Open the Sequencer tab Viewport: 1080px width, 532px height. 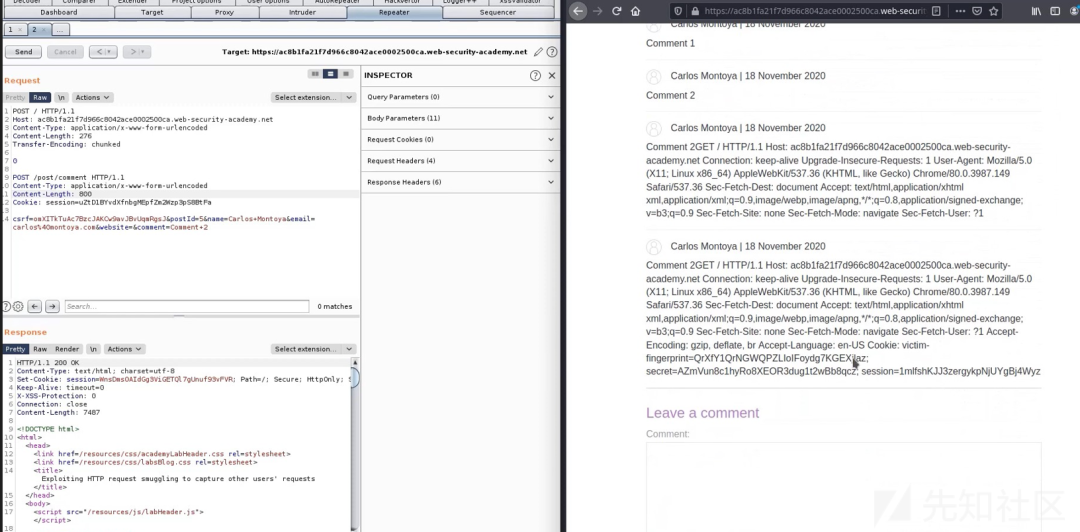click(x=497, y=12)
